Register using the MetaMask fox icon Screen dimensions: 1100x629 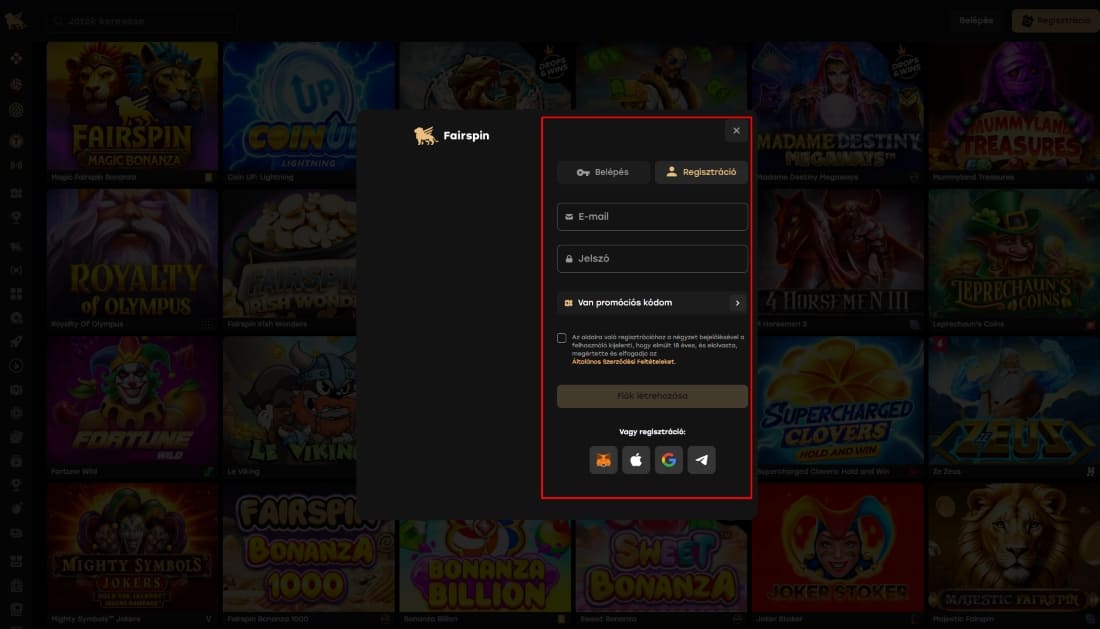(603, 460)
